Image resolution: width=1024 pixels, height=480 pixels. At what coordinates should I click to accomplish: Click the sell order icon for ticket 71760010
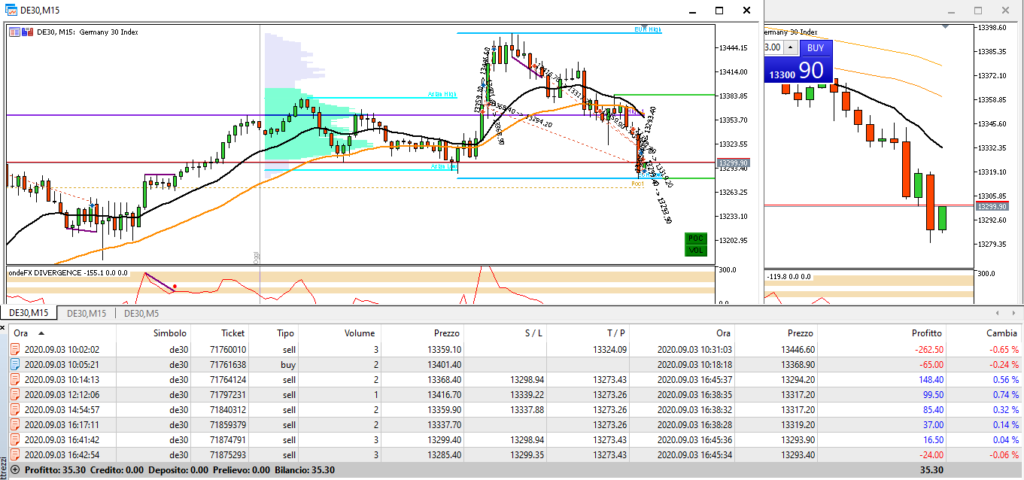[16, 349]
